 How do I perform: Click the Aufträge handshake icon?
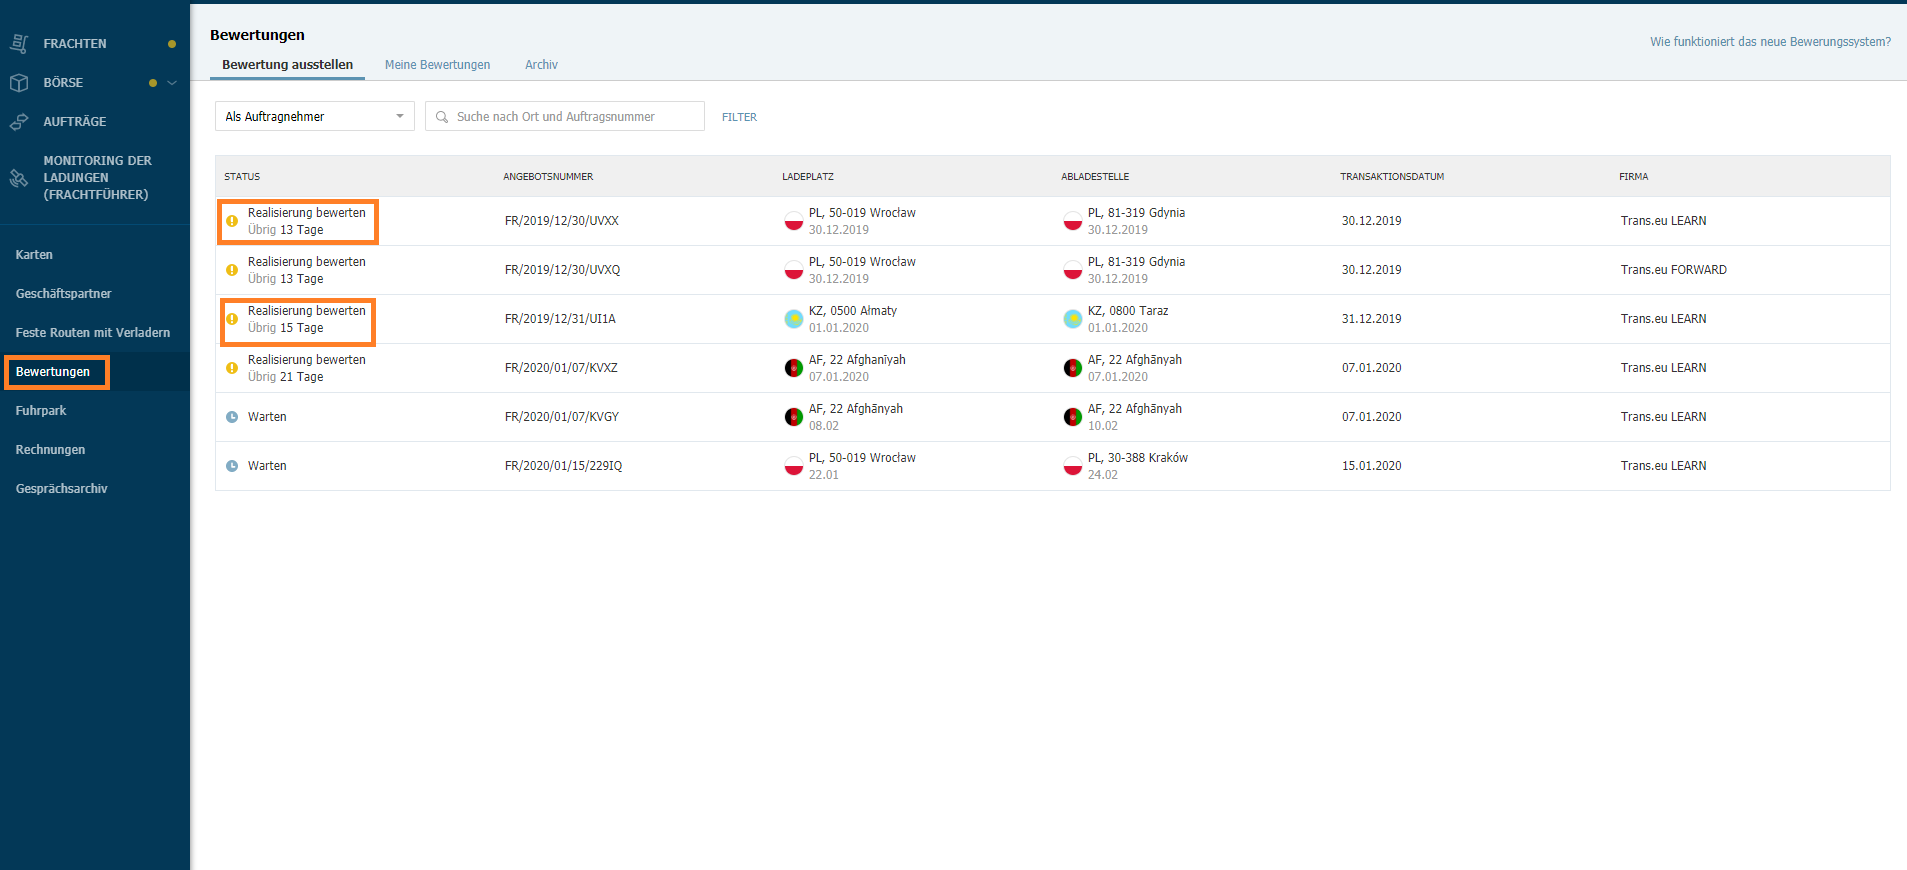coord(19,121)
